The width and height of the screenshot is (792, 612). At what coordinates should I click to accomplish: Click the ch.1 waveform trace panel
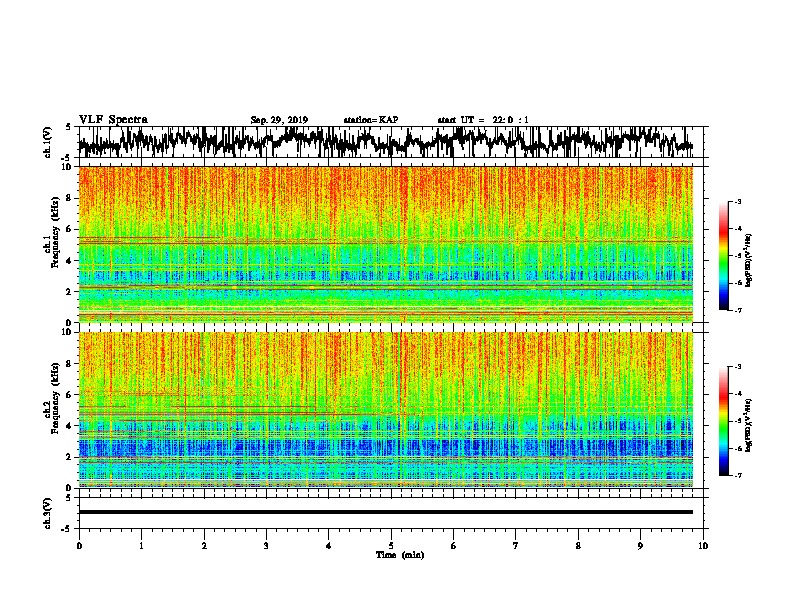391,142
